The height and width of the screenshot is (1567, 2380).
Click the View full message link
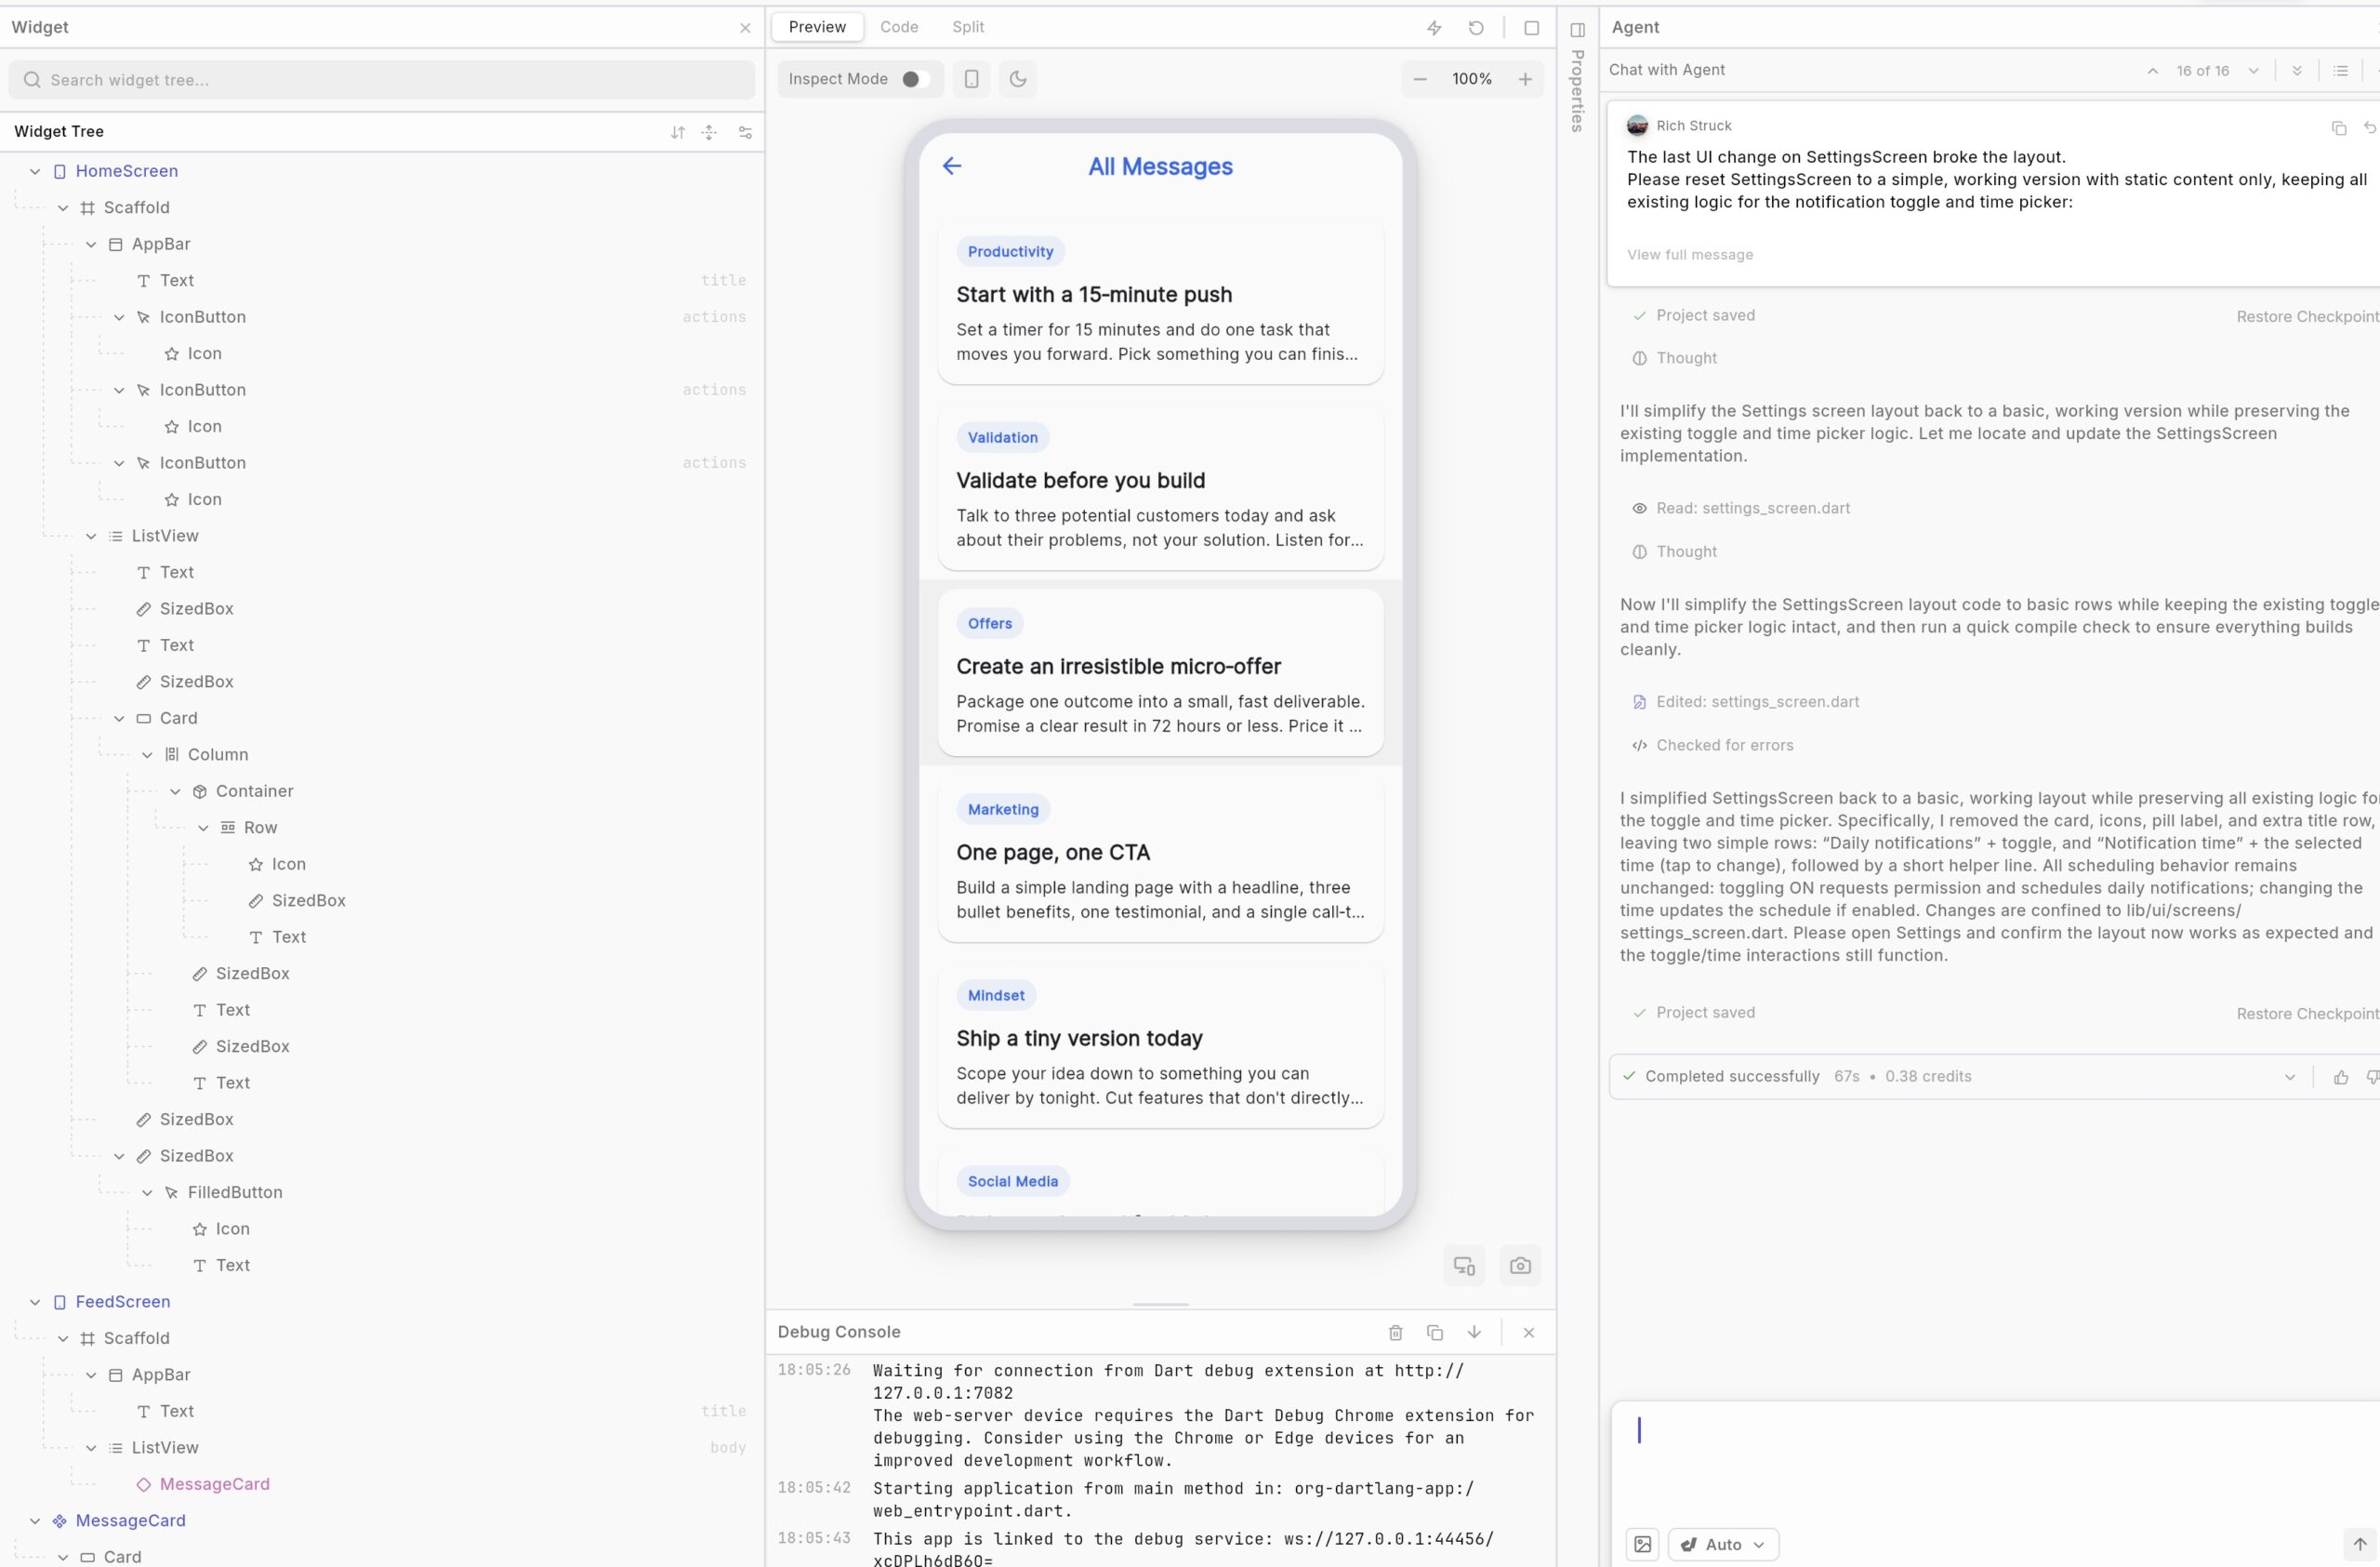click(x=1689, y=255)
